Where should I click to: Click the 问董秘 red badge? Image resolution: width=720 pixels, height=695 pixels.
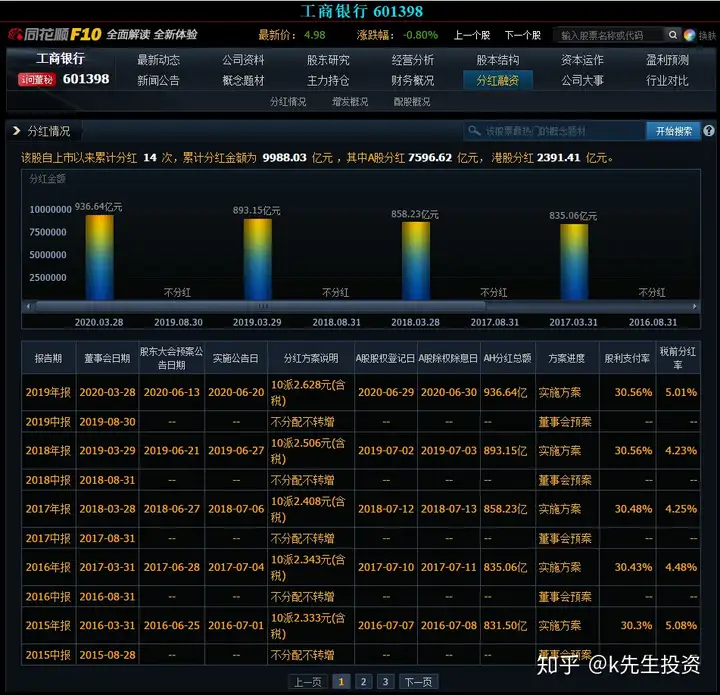(37, 79)
